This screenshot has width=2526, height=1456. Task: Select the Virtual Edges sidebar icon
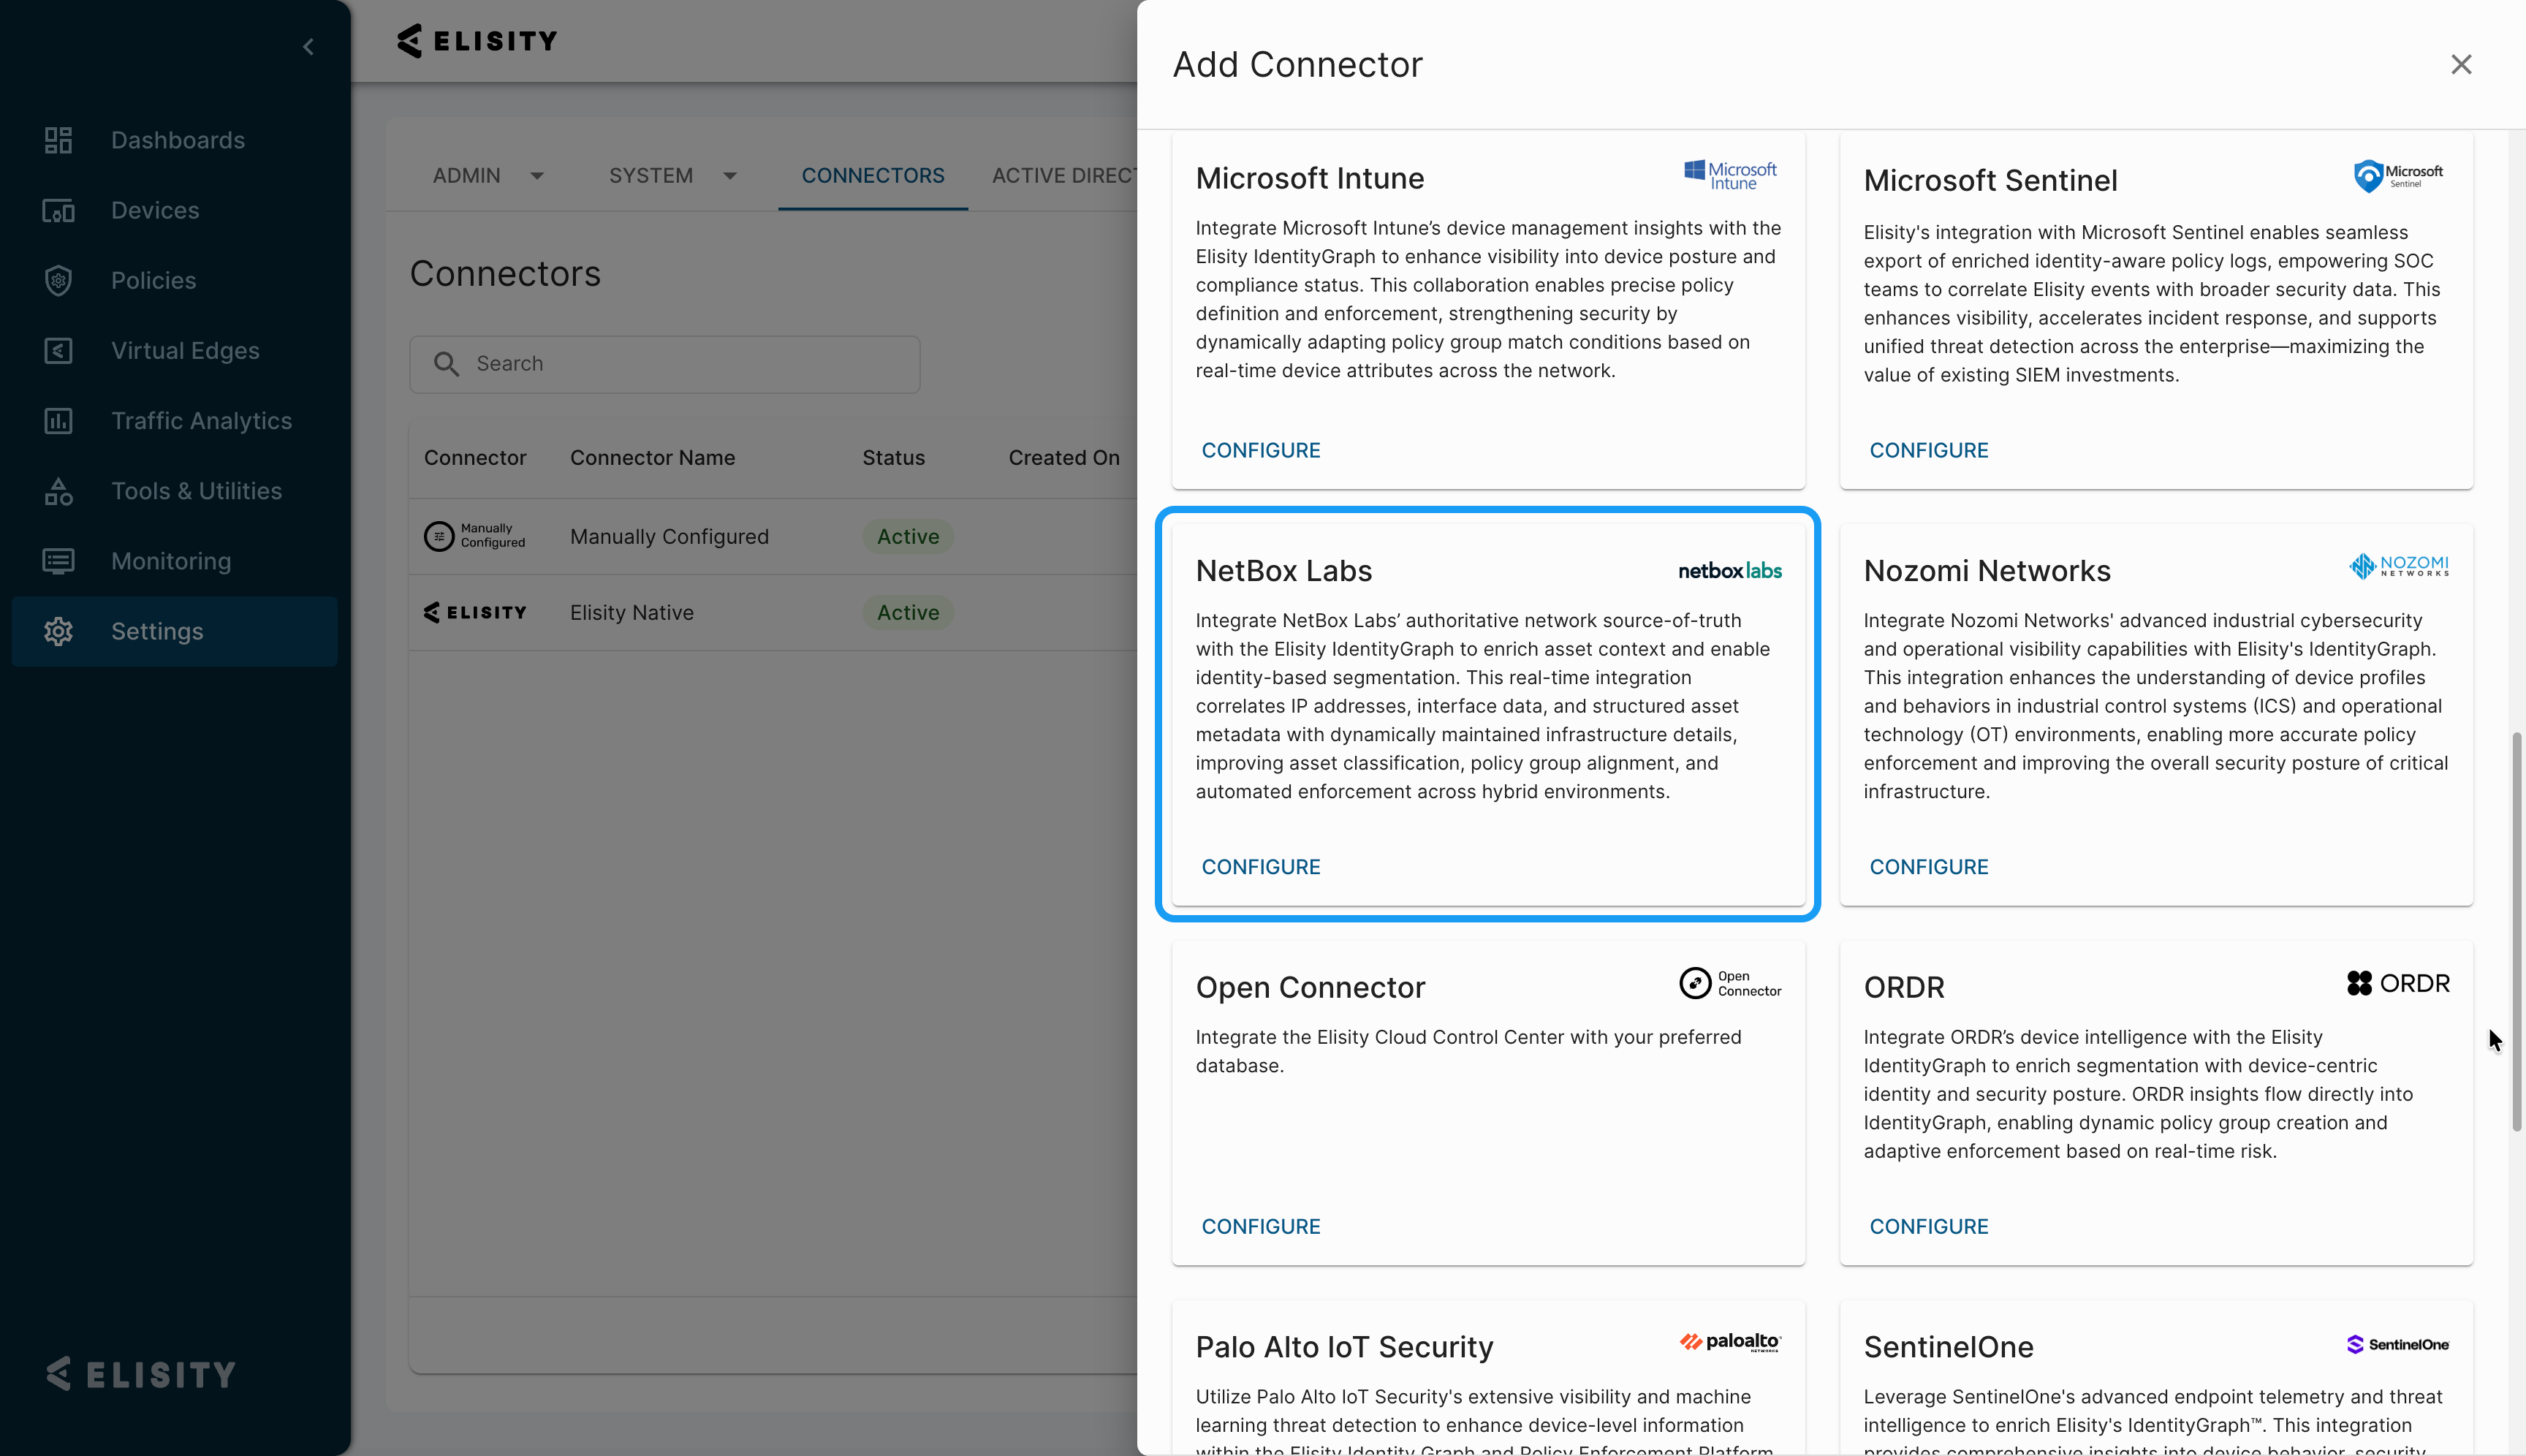[x=58, y=351]
